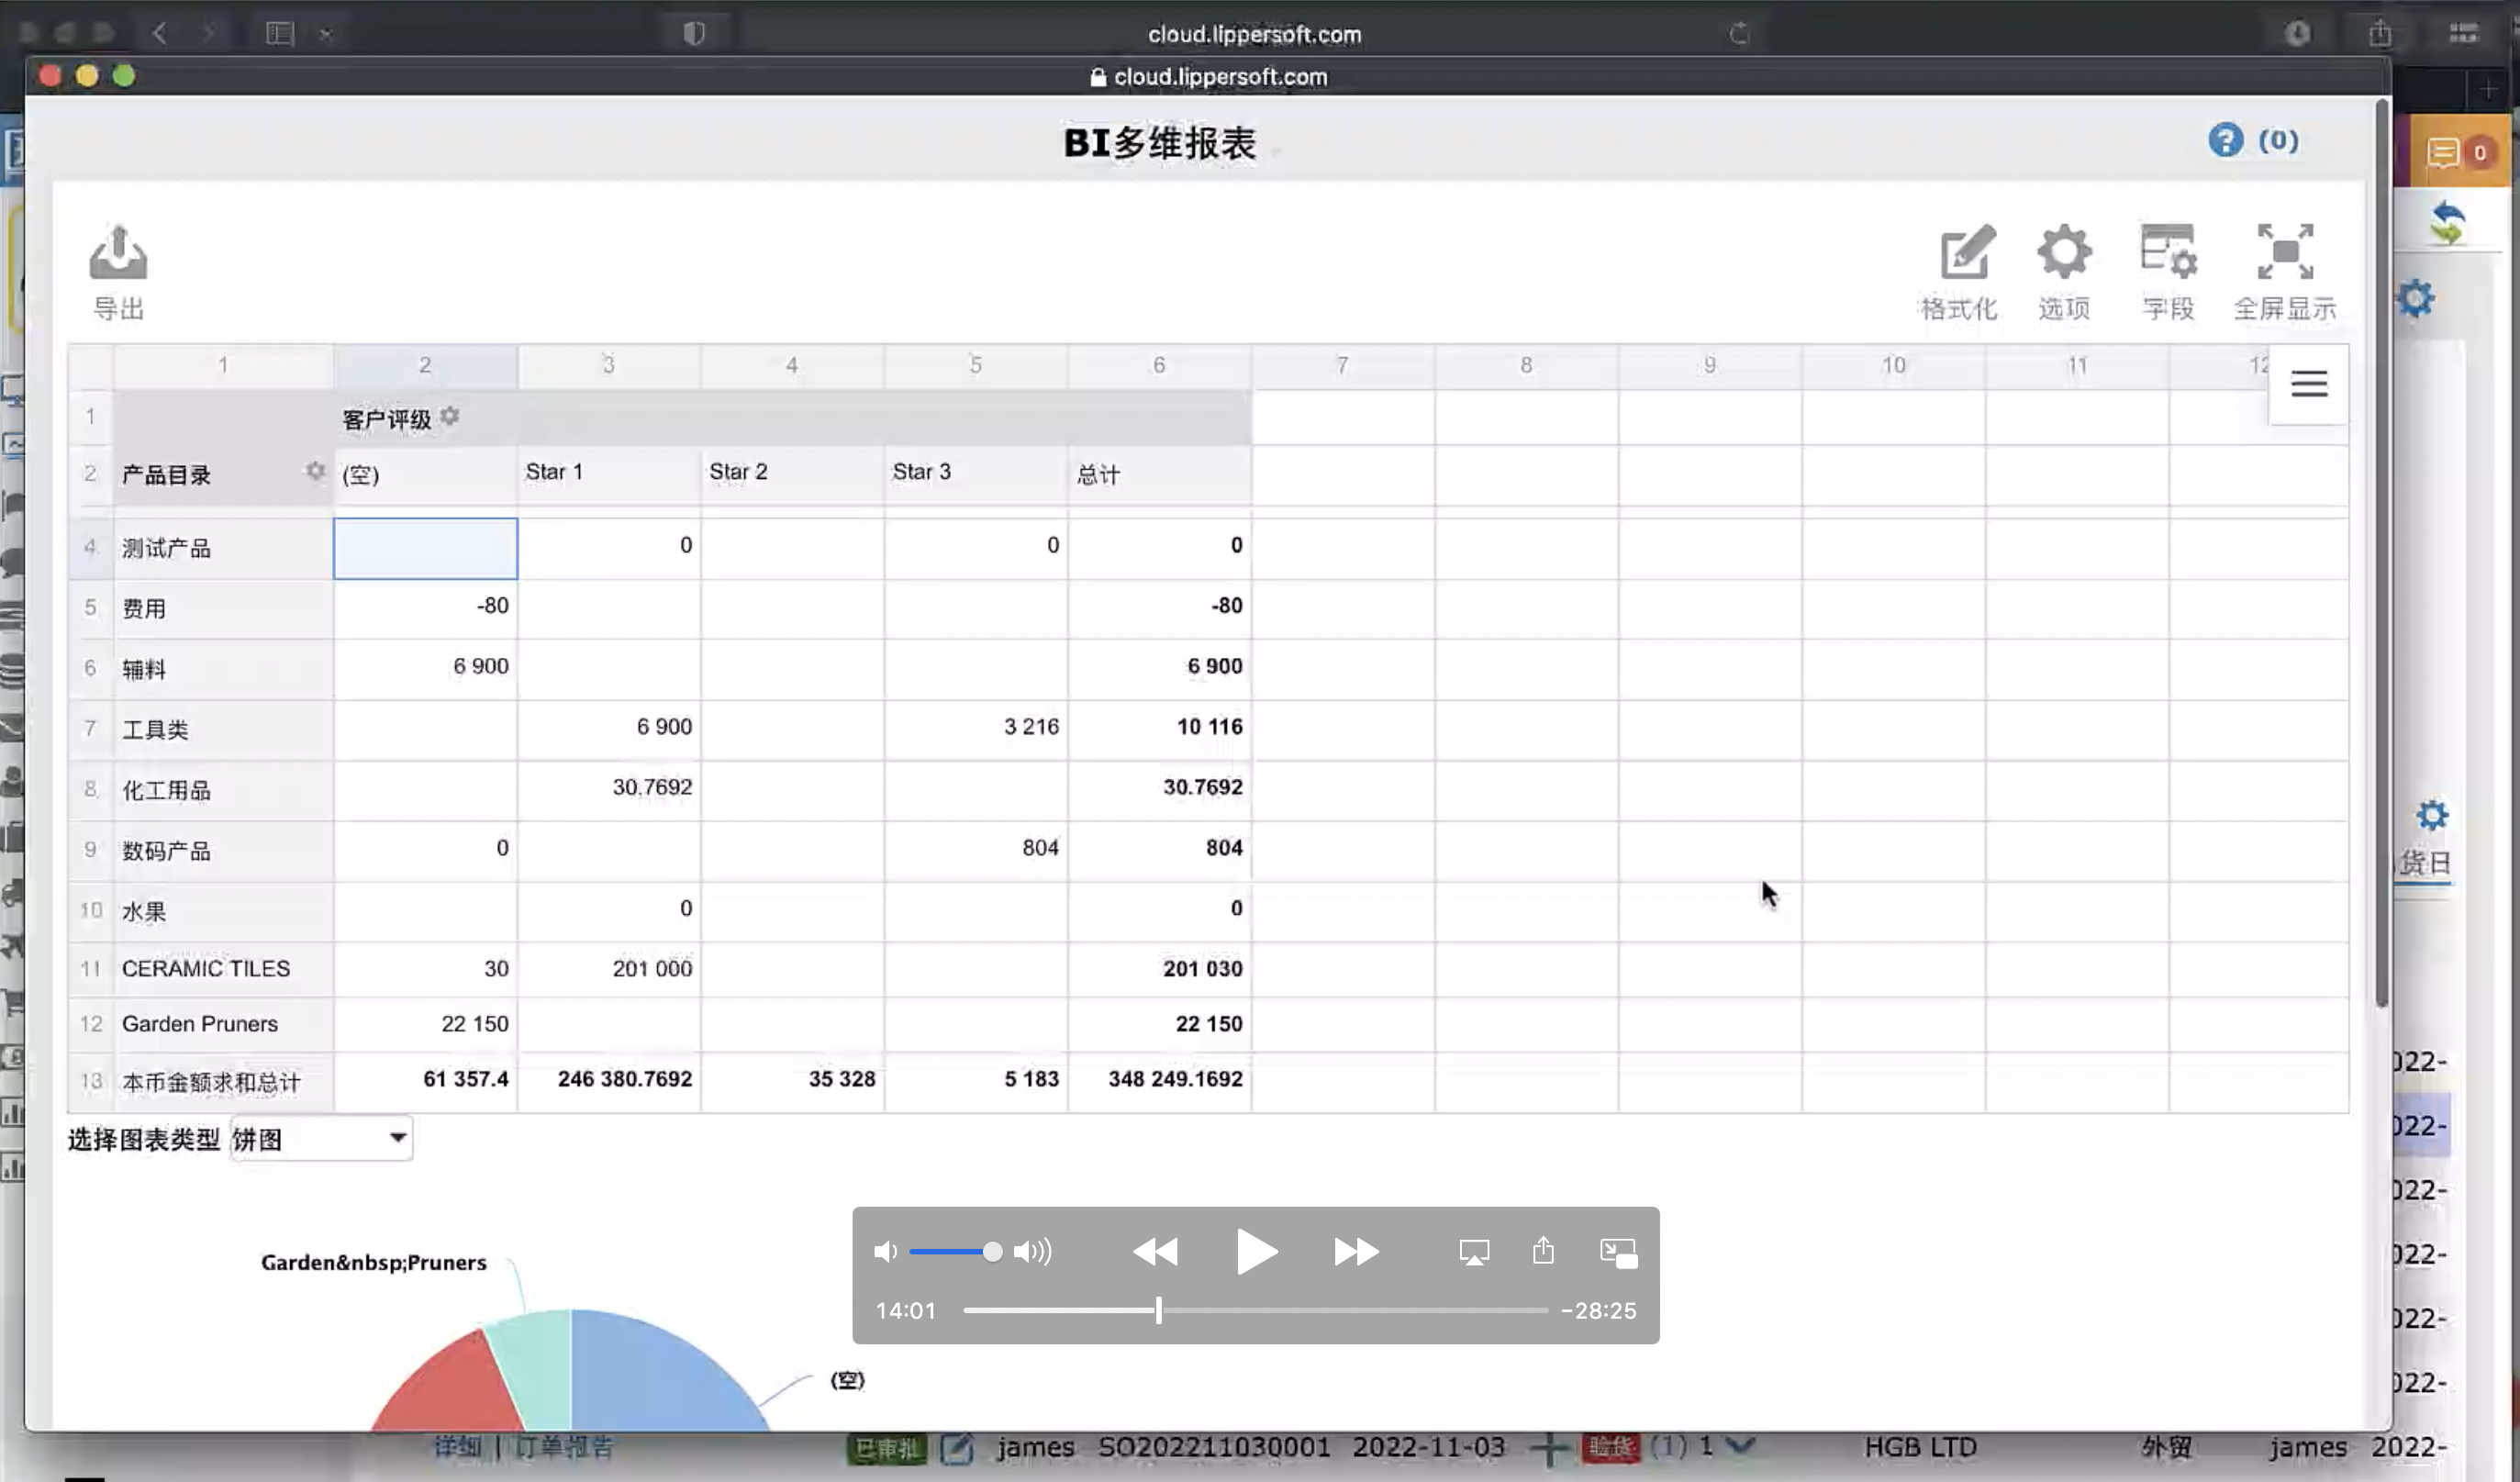2520x1482 pixels.
Task: Click the 订单报告 link at bottom
Action: tap(565, 1447)
